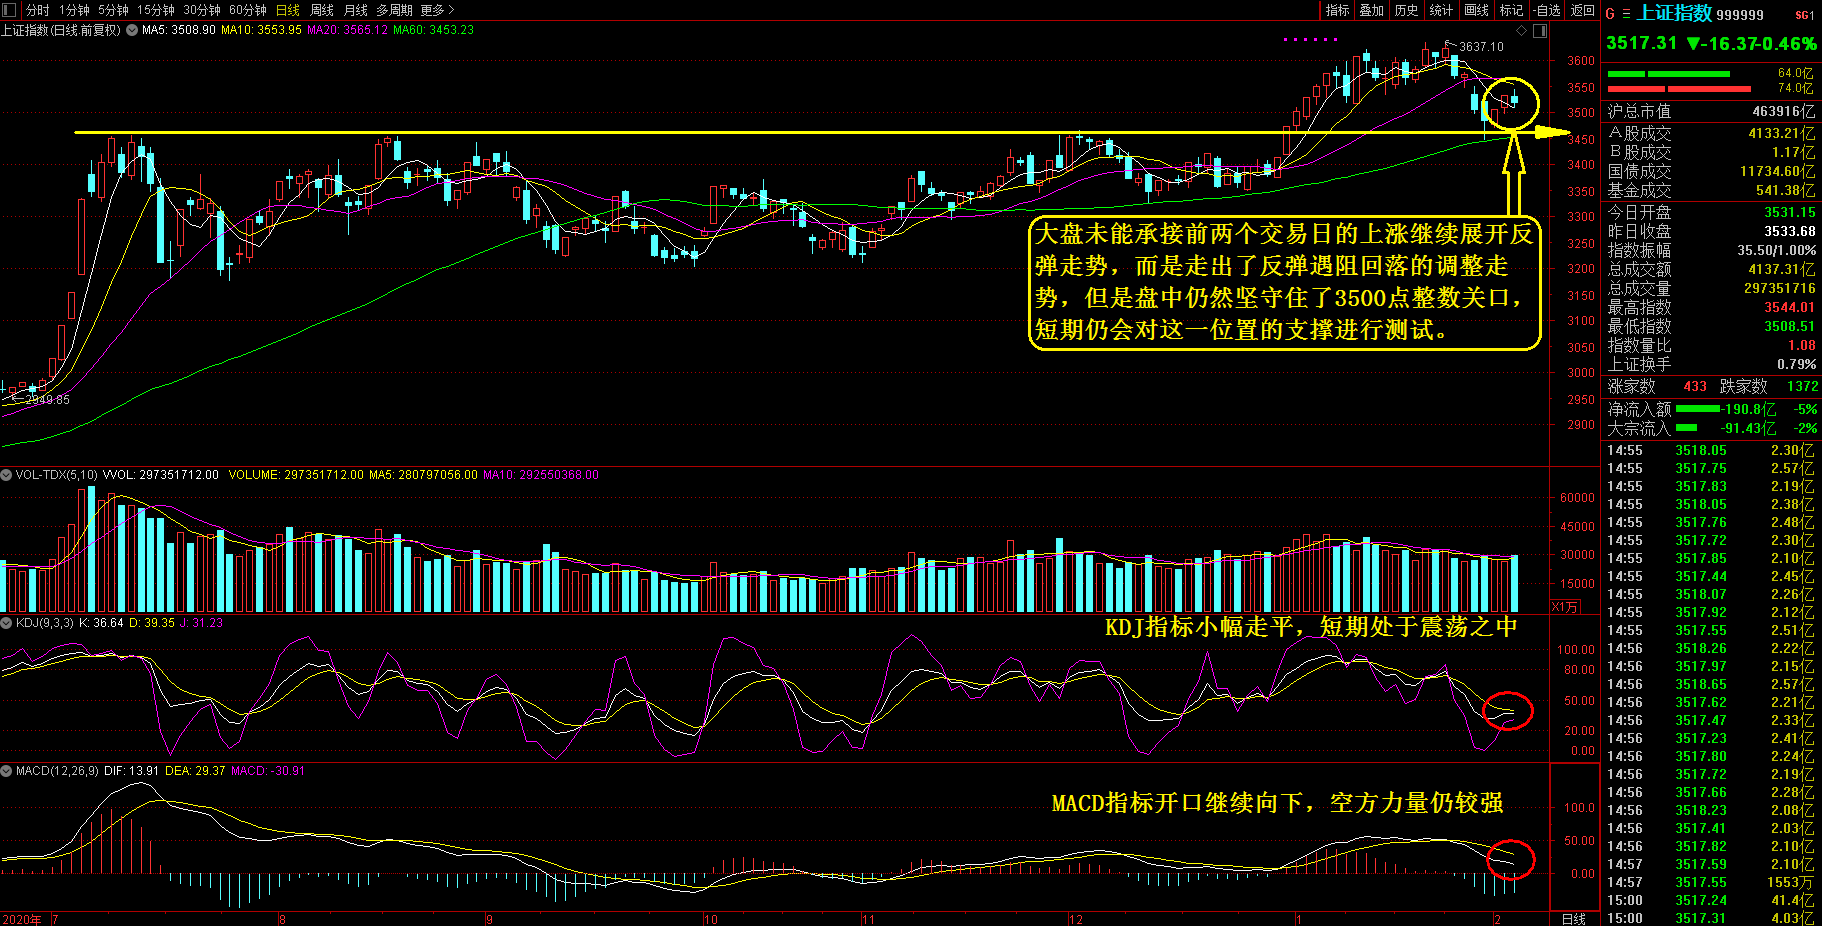Click the 涨家数 433 value
The height and width of the screenshot is (926, 1822).
click(1695, 386)
